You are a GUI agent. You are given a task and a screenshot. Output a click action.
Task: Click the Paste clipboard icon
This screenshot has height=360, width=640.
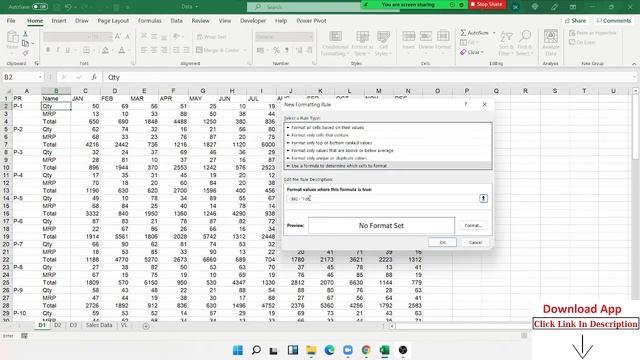click(x=12, y=37)
